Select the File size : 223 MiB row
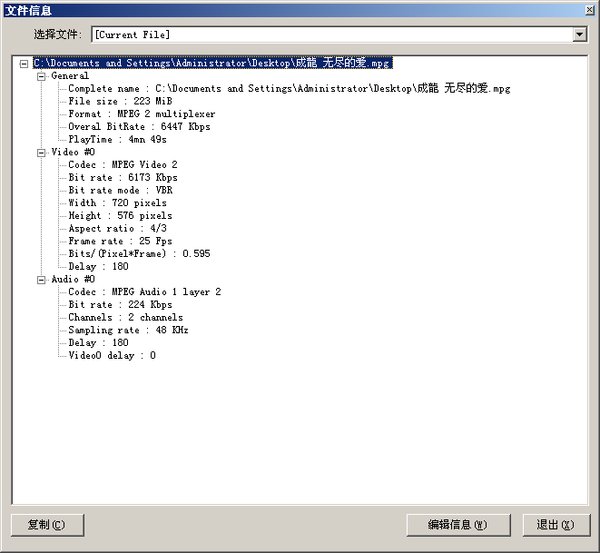Viewport: 600px width, 553px height. tap(120, 101)
